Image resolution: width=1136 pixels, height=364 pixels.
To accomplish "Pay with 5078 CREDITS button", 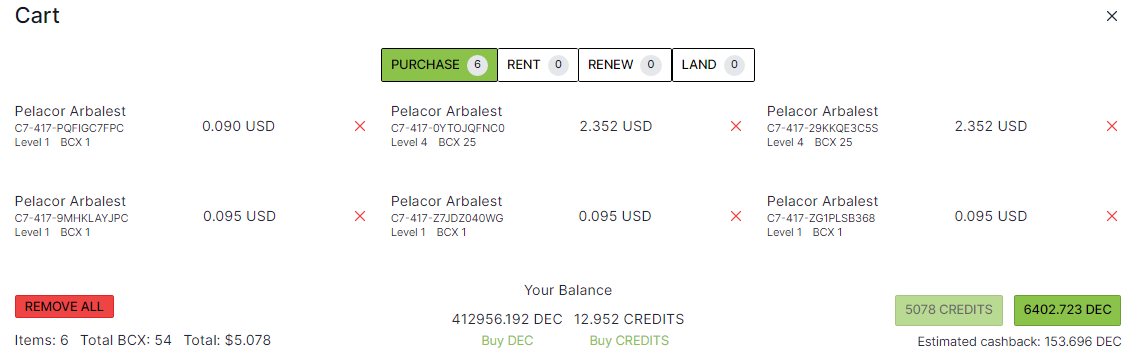I will coord(948,310).
